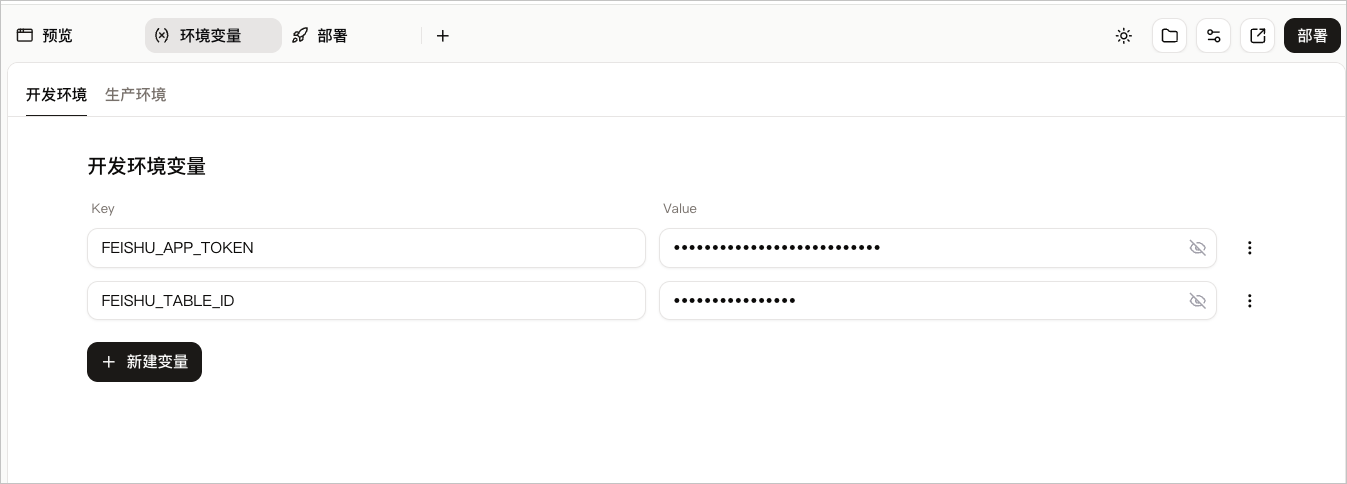Click the masked value field for FEISHU_APP_TOKEN

click(x=938, y=248)
